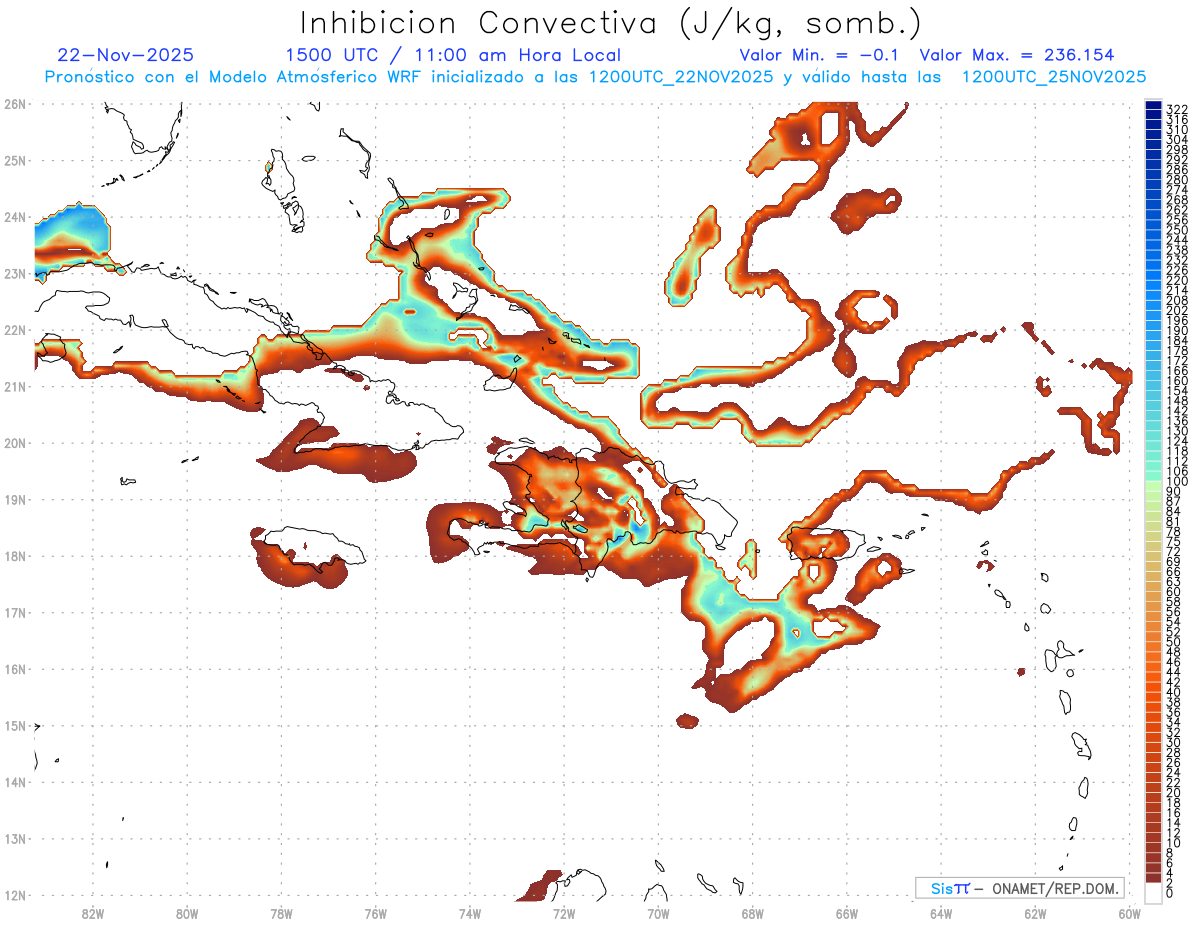
Task: Click the 17N latitude label
Action: click(x=14, y=612)
